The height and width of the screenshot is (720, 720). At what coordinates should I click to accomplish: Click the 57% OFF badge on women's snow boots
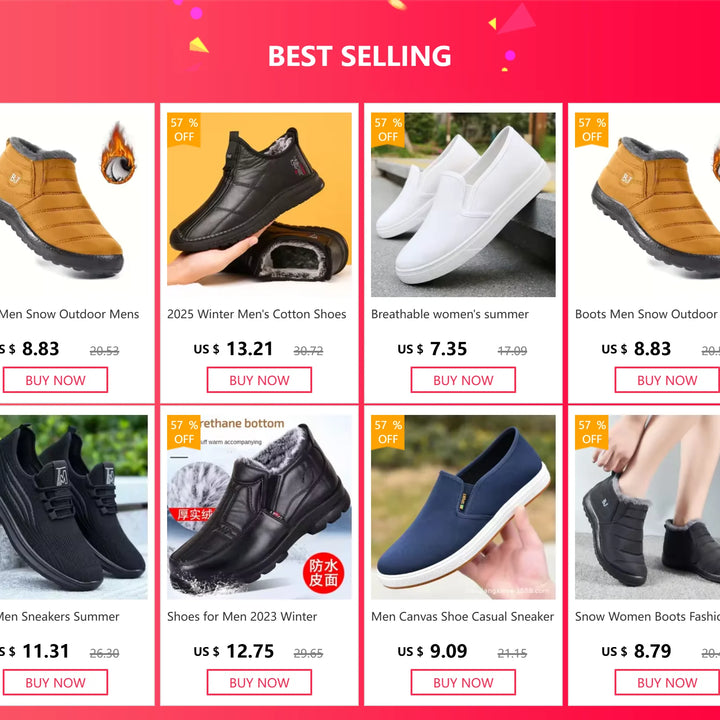coord(591,433)
